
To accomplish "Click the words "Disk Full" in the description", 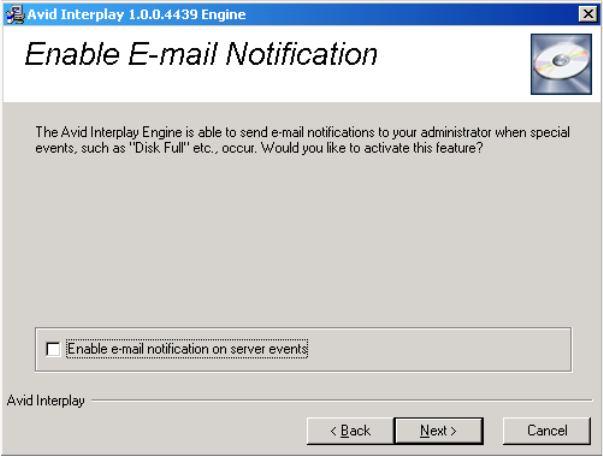I will 157,148.
